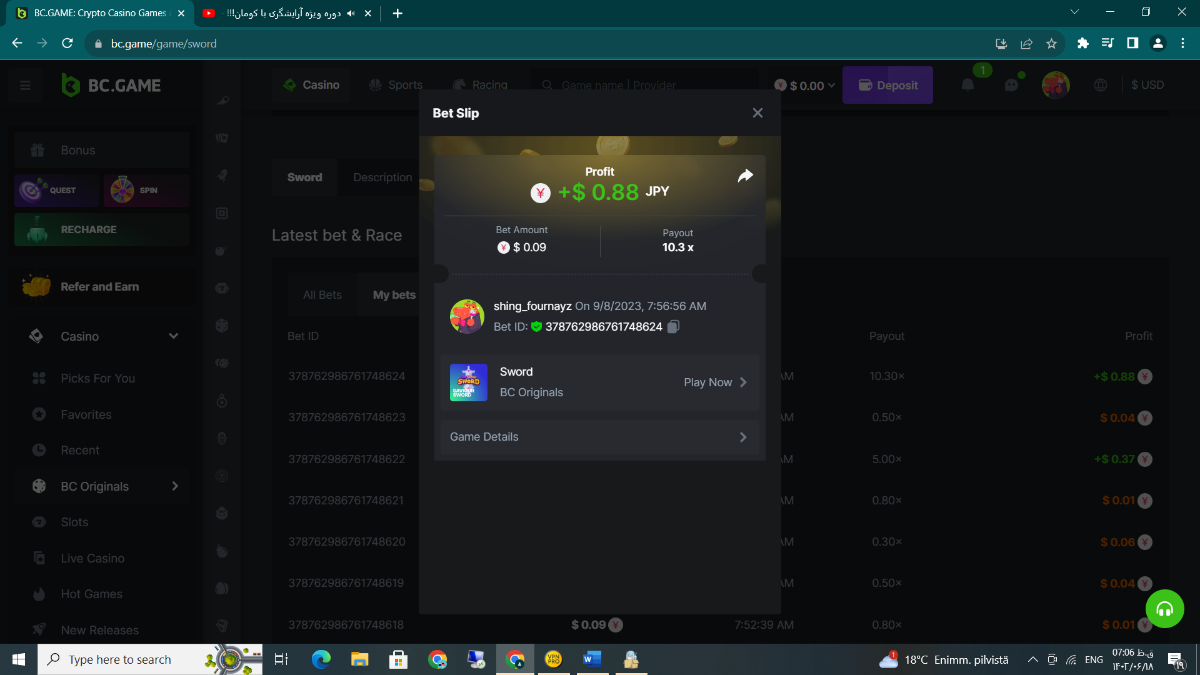
Task: Bookmark this page with the star icon
Action: tap(1051, 44)
